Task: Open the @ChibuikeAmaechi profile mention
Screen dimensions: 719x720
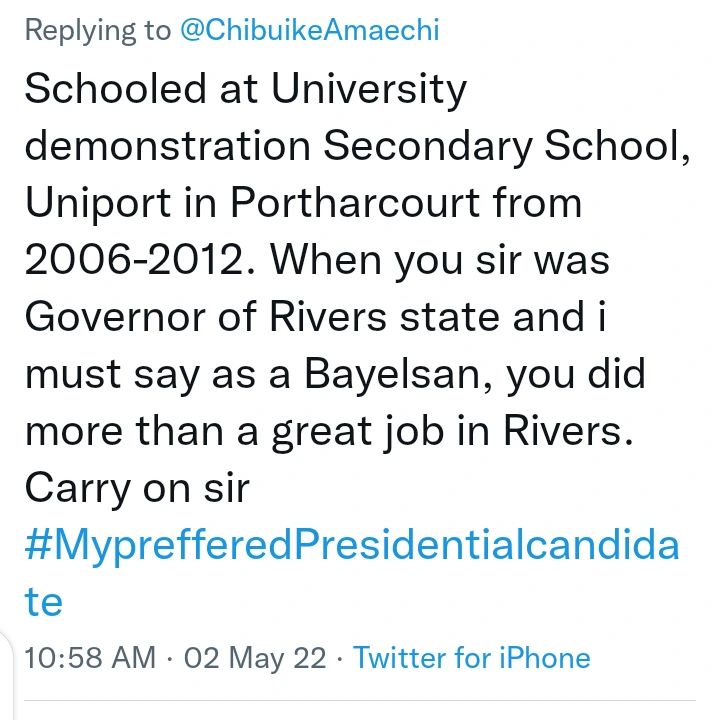Action: [x=309, y=31]
